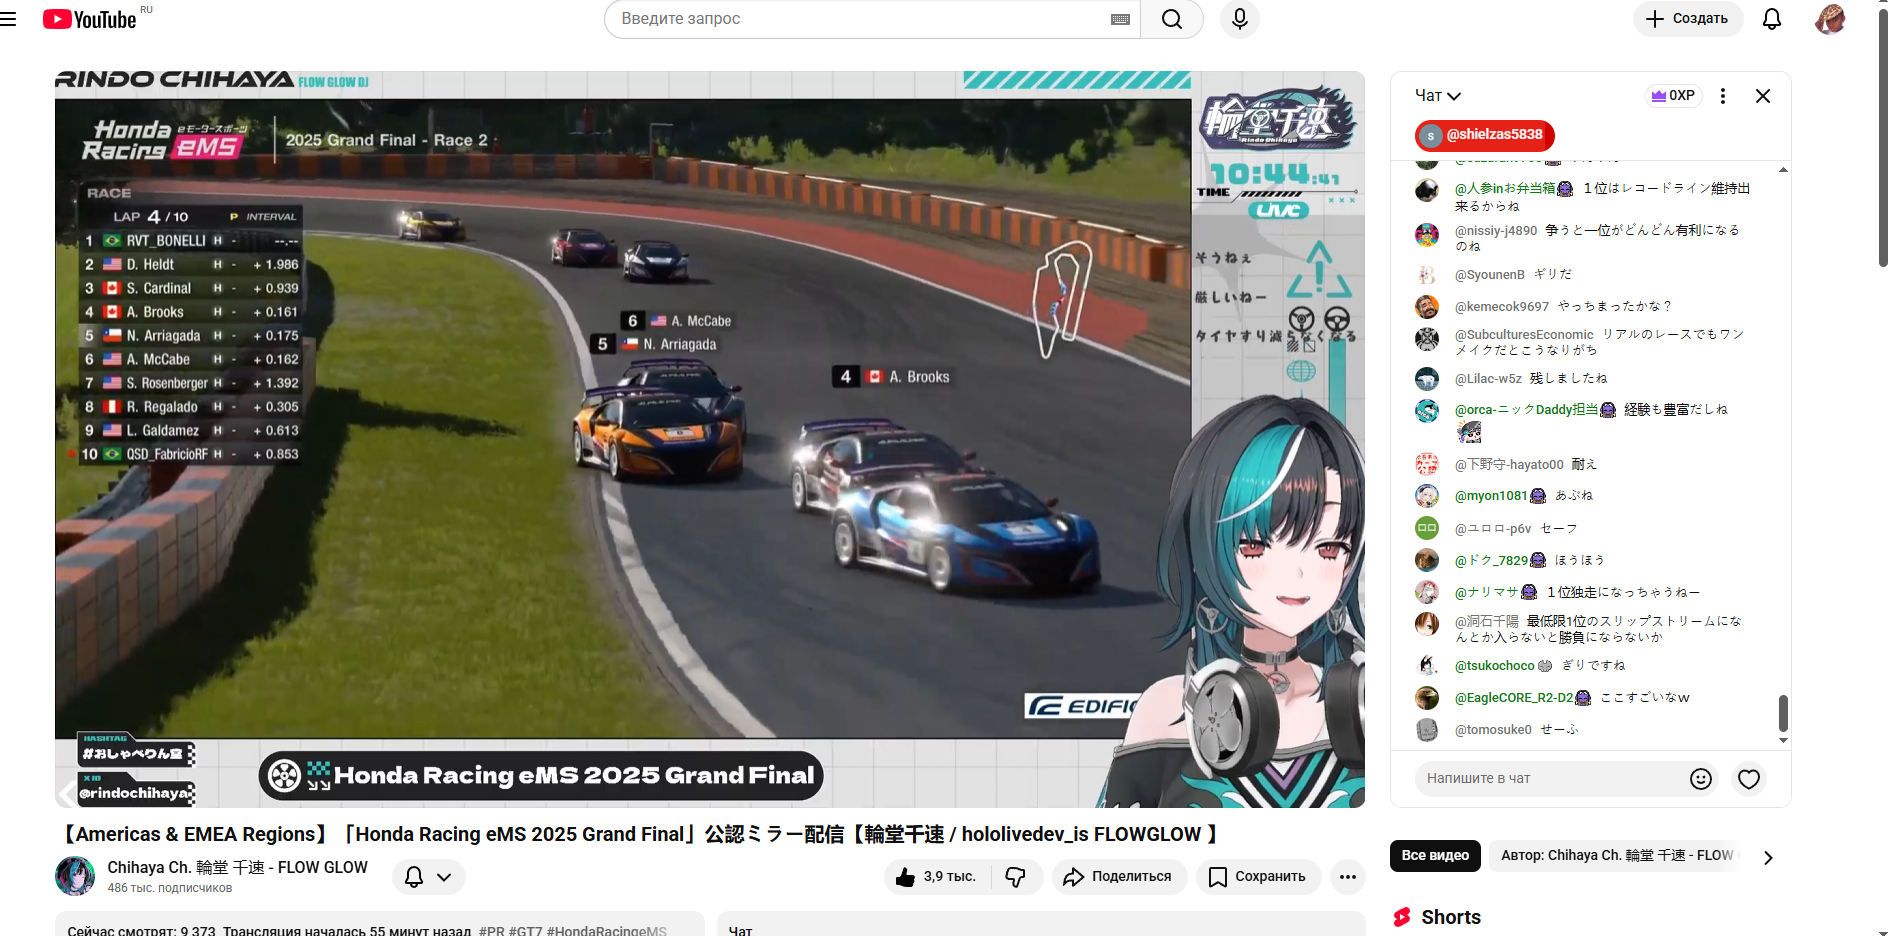Click the video title text
1890x936 pixels.
640,834
